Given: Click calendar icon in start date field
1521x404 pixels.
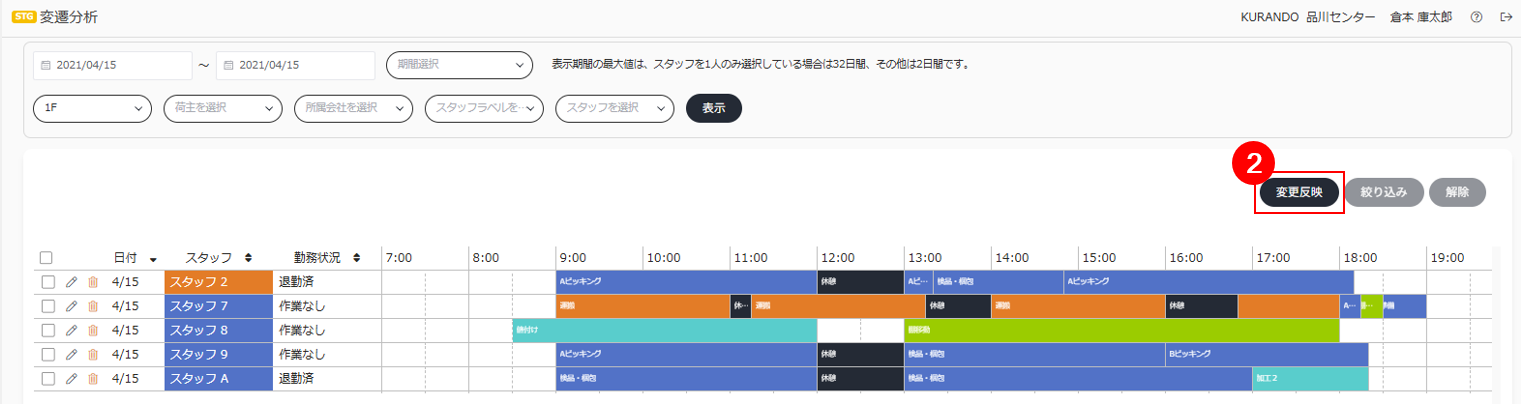Looking at the screenshot, I should pos(46,66).
